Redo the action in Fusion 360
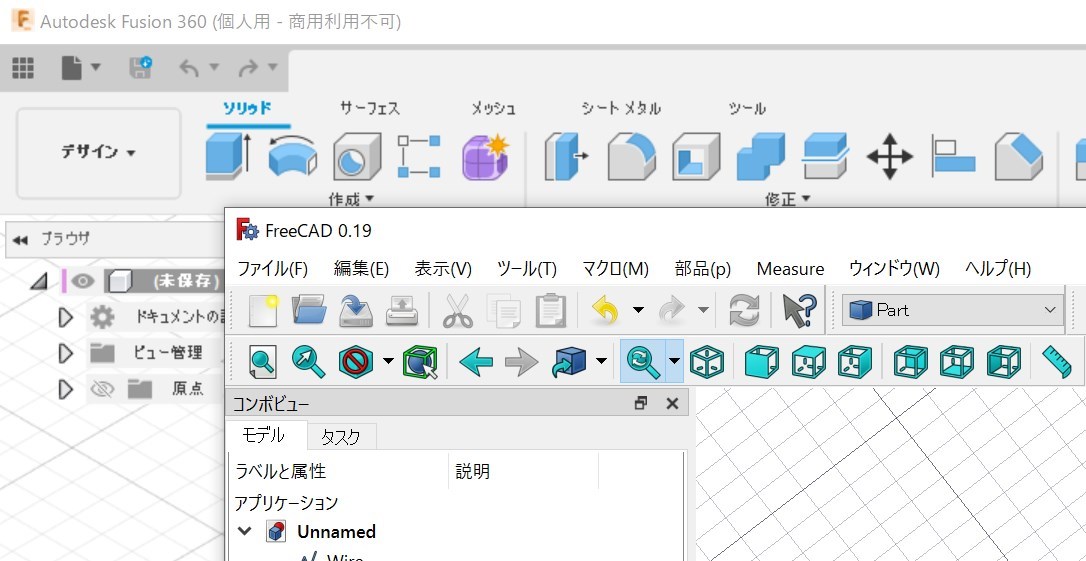1086x561 pixels. point(248,68)
